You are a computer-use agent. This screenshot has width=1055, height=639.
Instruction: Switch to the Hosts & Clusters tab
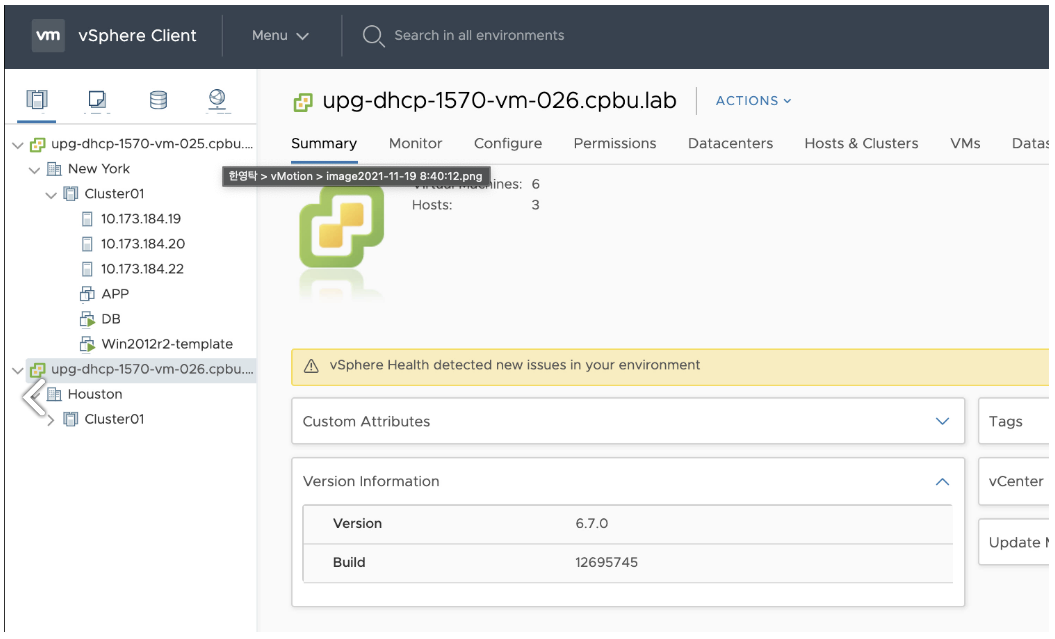point(861,143)
